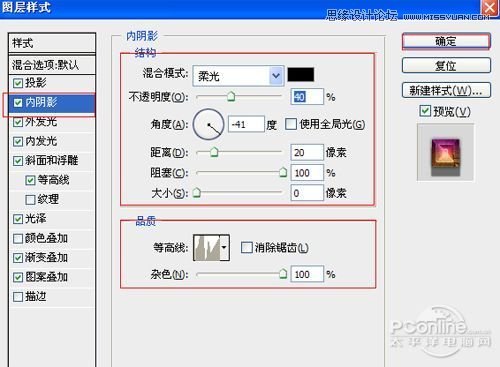Open the 斜面和浮雕 settings panel
The width and height of the screenshot is (500, 367).
coord(52,161)
